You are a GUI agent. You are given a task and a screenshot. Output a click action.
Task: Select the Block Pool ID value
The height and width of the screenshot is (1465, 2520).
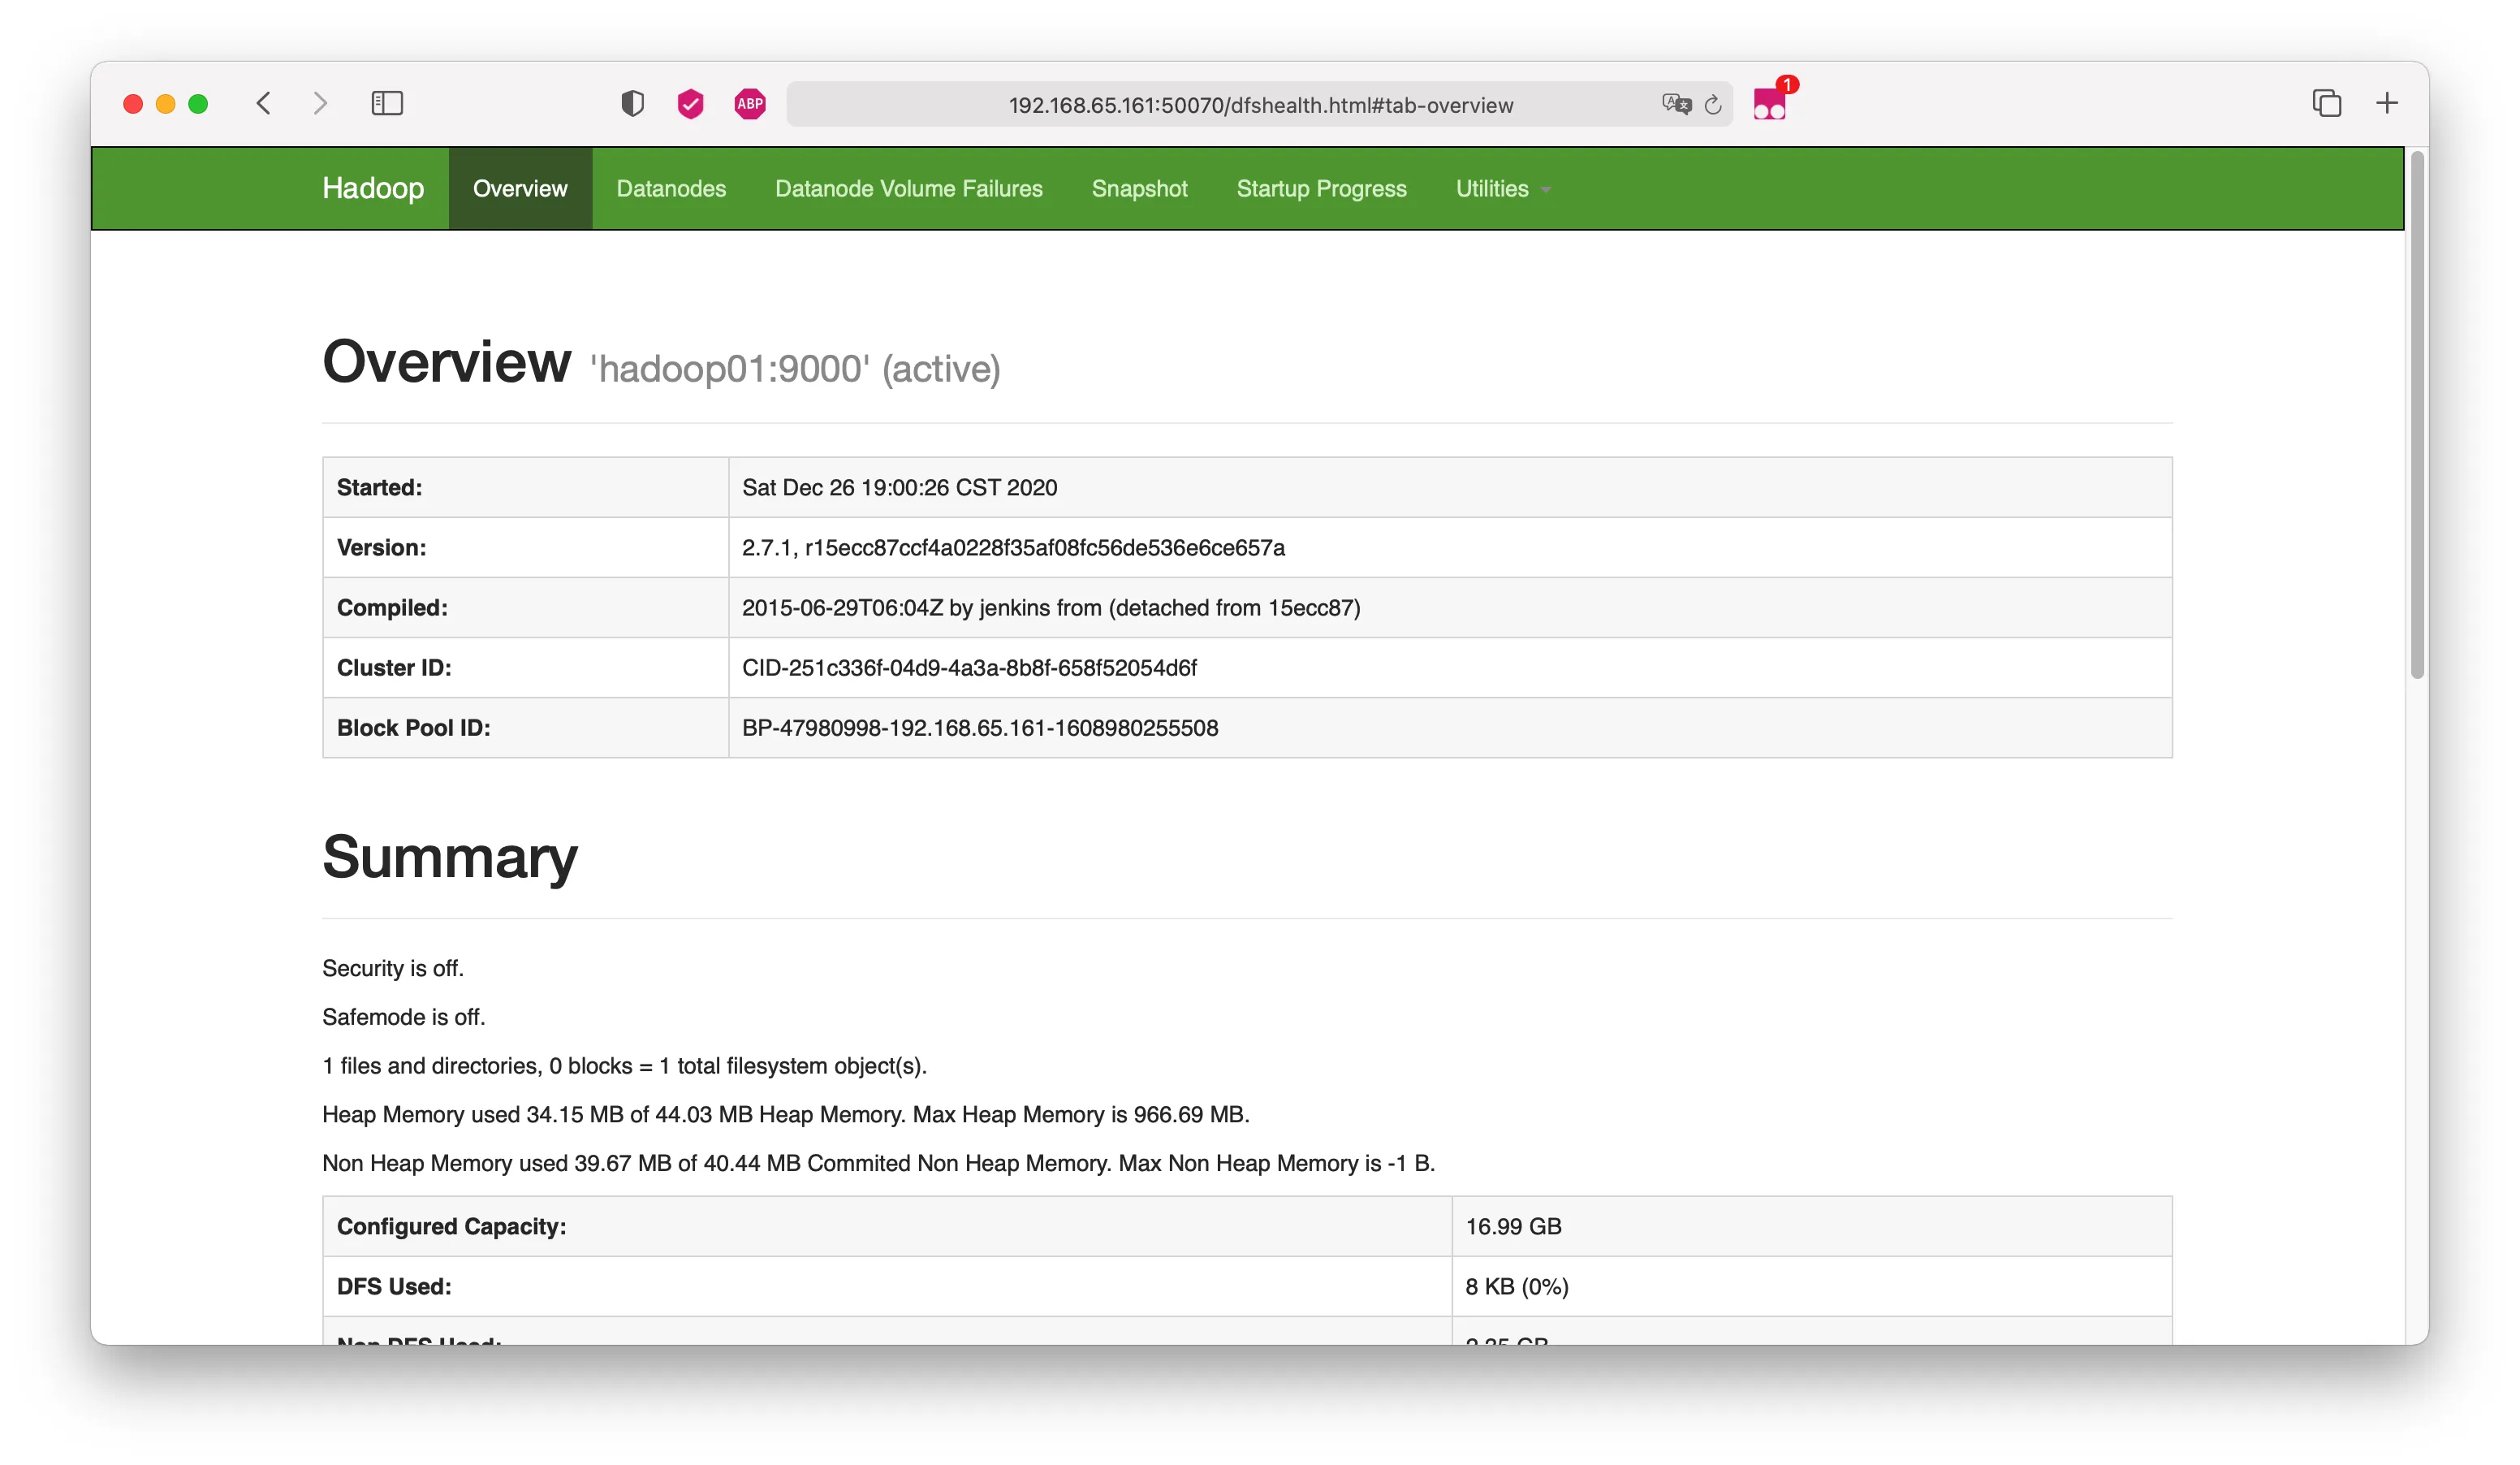pos(980,727)
